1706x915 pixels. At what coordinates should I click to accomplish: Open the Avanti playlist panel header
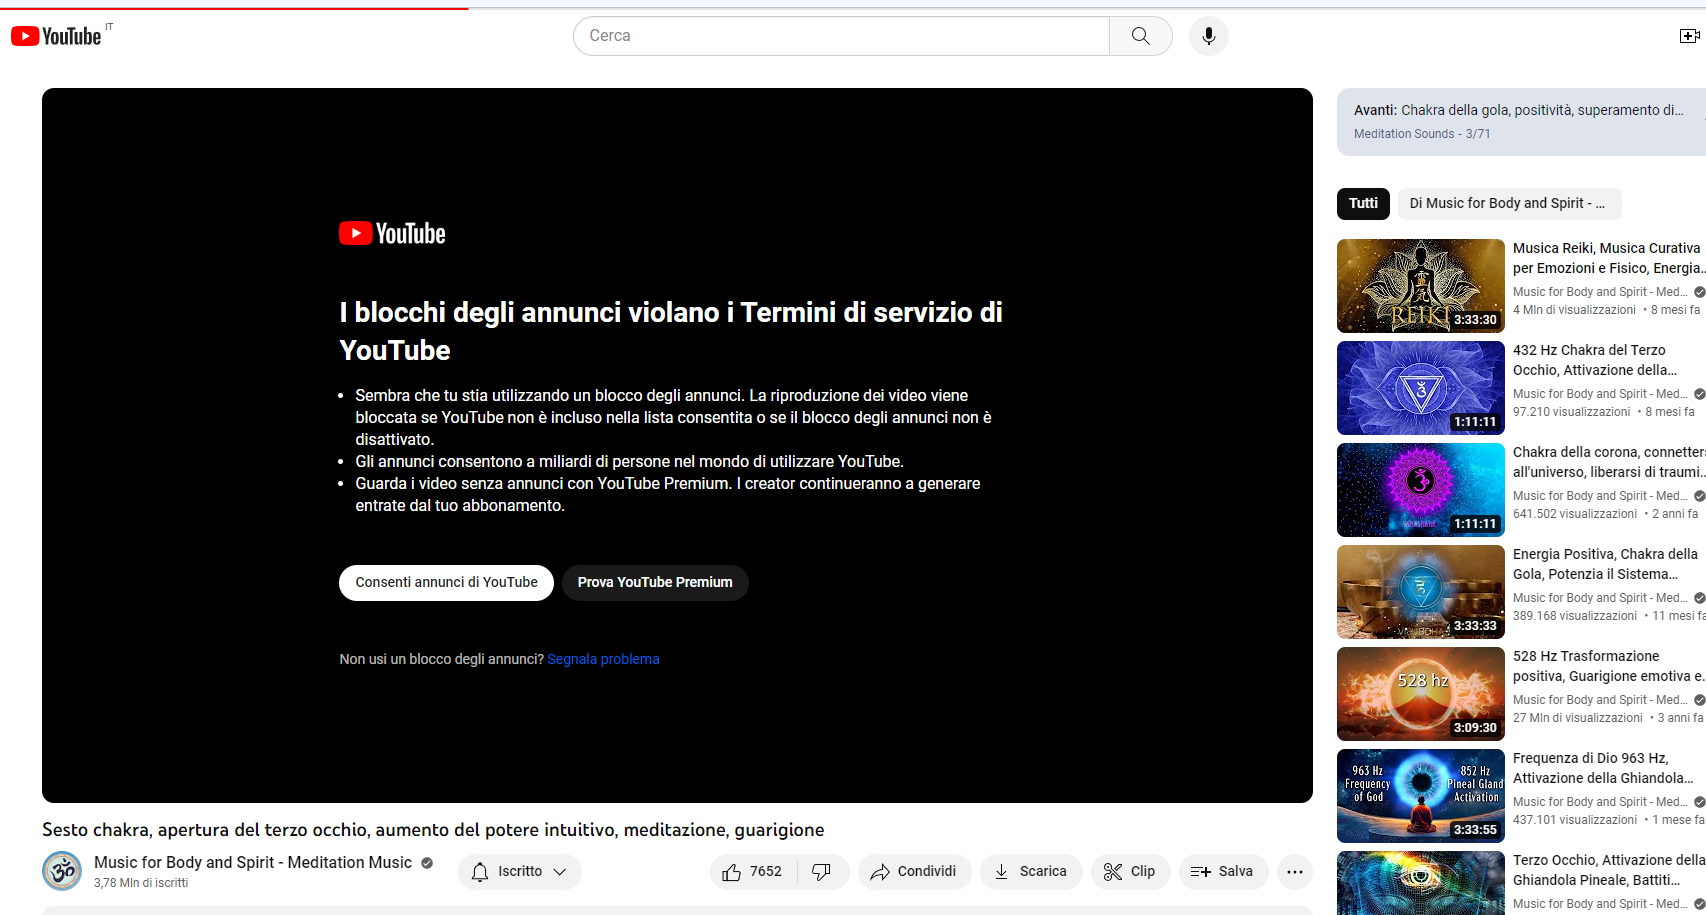[1521, 121]
